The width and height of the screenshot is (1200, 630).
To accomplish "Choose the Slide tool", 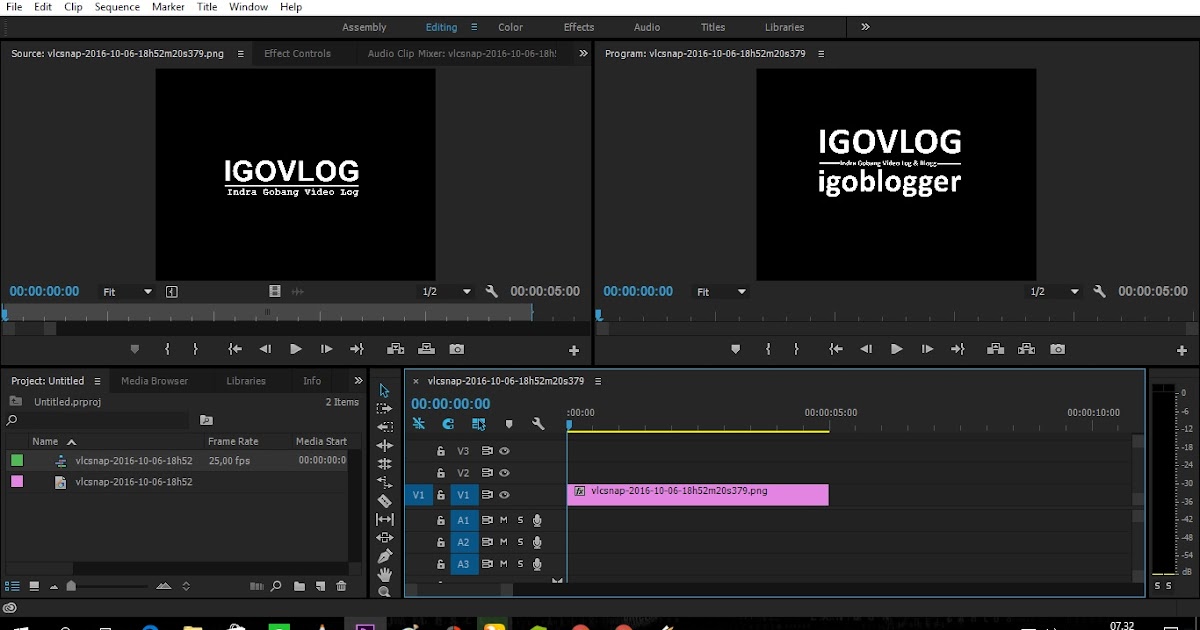I will click(384, 537).
